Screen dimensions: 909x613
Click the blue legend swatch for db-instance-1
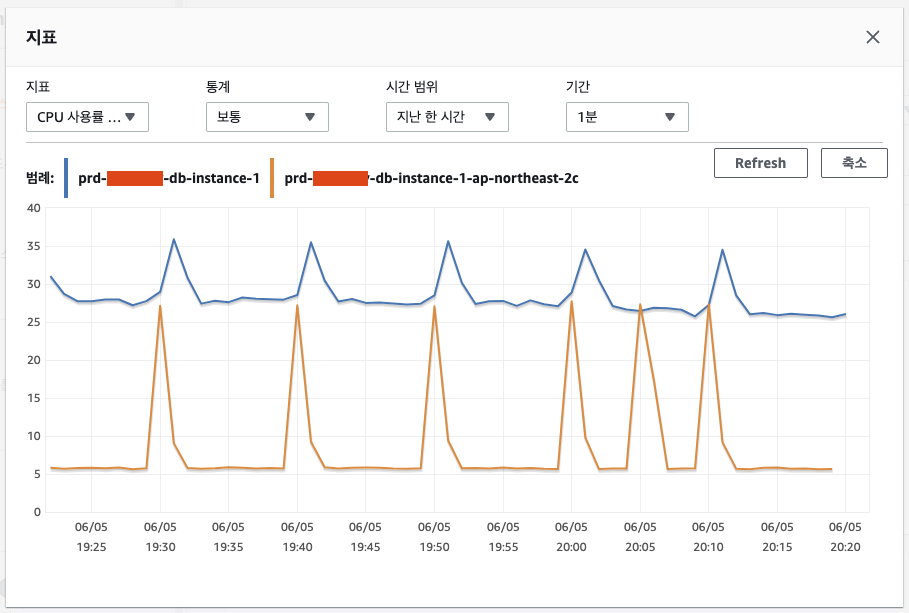[x=66, y=178]
